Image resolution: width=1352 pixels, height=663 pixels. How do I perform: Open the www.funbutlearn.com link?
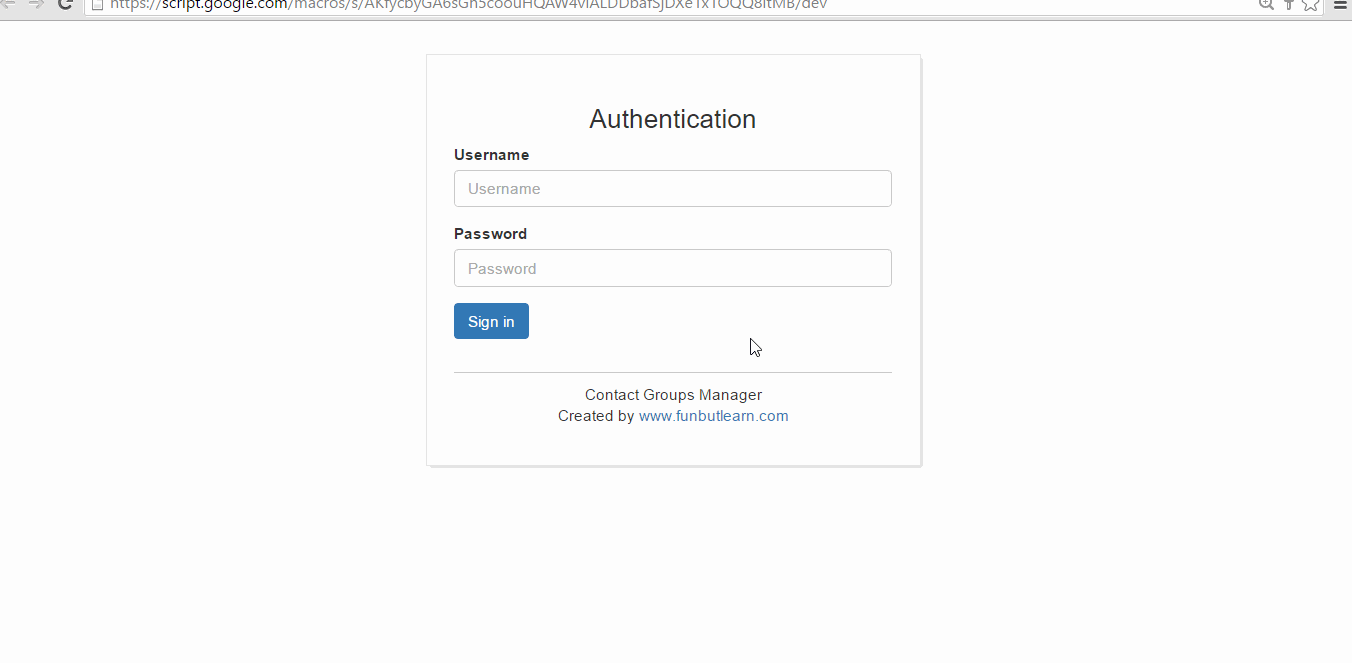tap(713, 416)
